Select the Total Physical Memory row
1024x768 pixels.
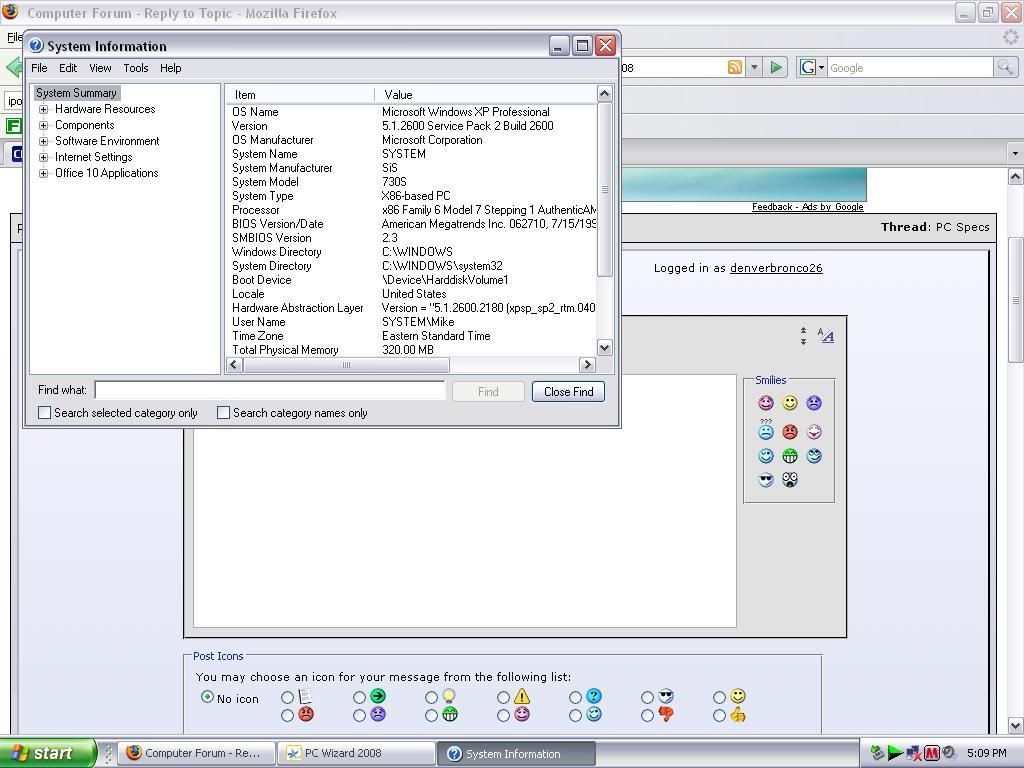point(411,350)
